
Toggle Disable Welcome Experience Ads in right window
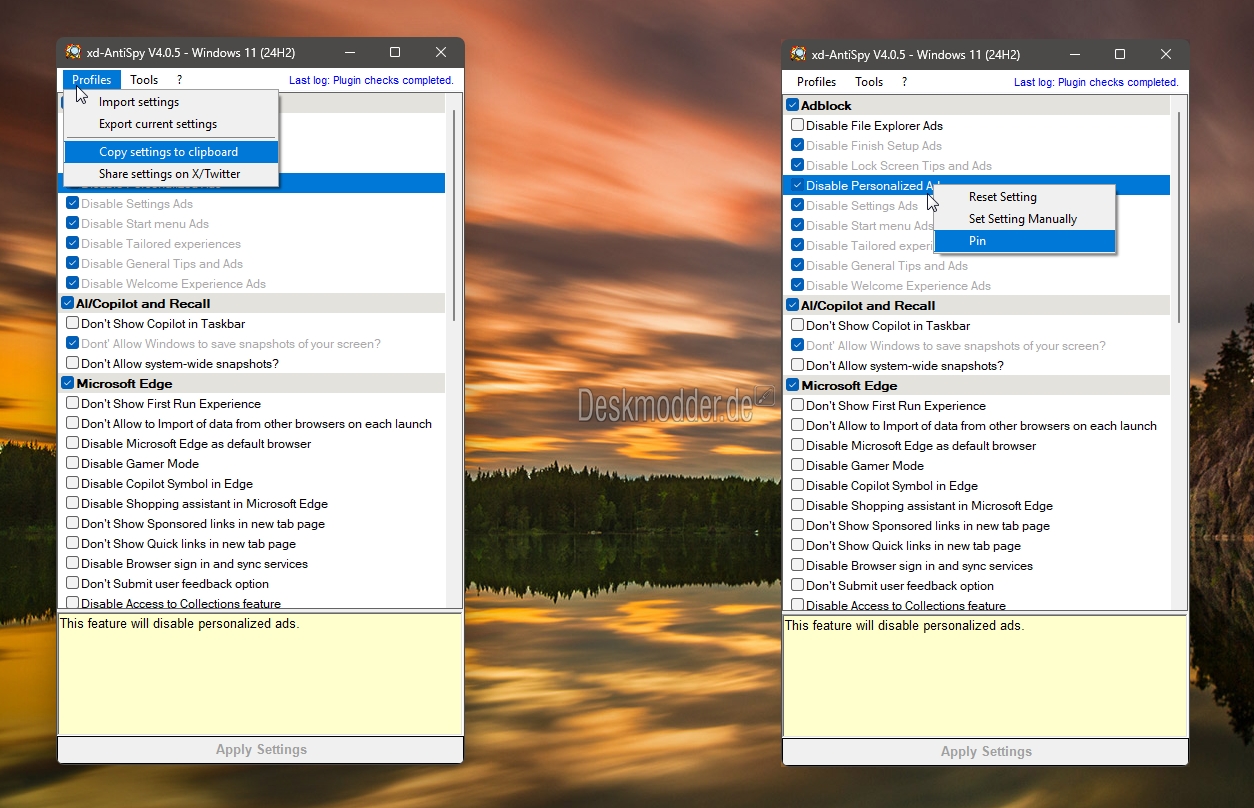coord(797,286)
